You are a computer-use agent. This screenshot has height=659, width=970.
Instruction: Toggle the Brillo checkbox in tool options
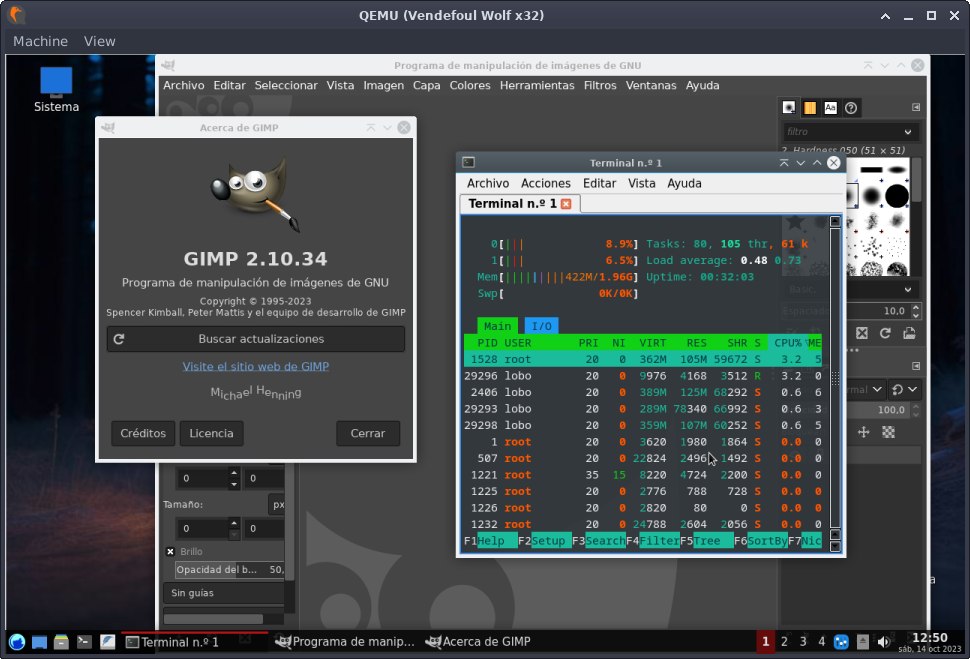pos(170,551)
